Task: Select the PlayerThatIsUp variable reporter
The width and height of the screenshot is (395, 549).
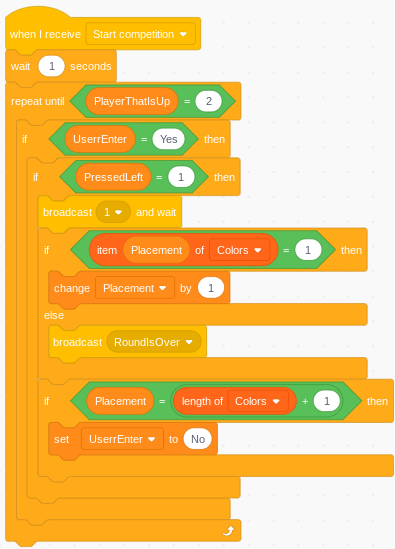Action: pyautogui.click(x=132, y=101)
